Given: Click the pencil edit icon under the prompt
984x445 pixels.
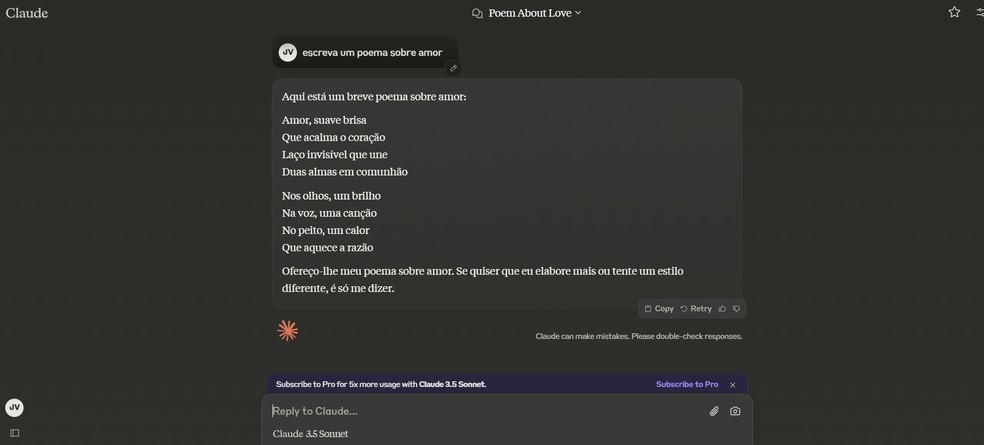Looking at the screenshot, I should [453, 69].
